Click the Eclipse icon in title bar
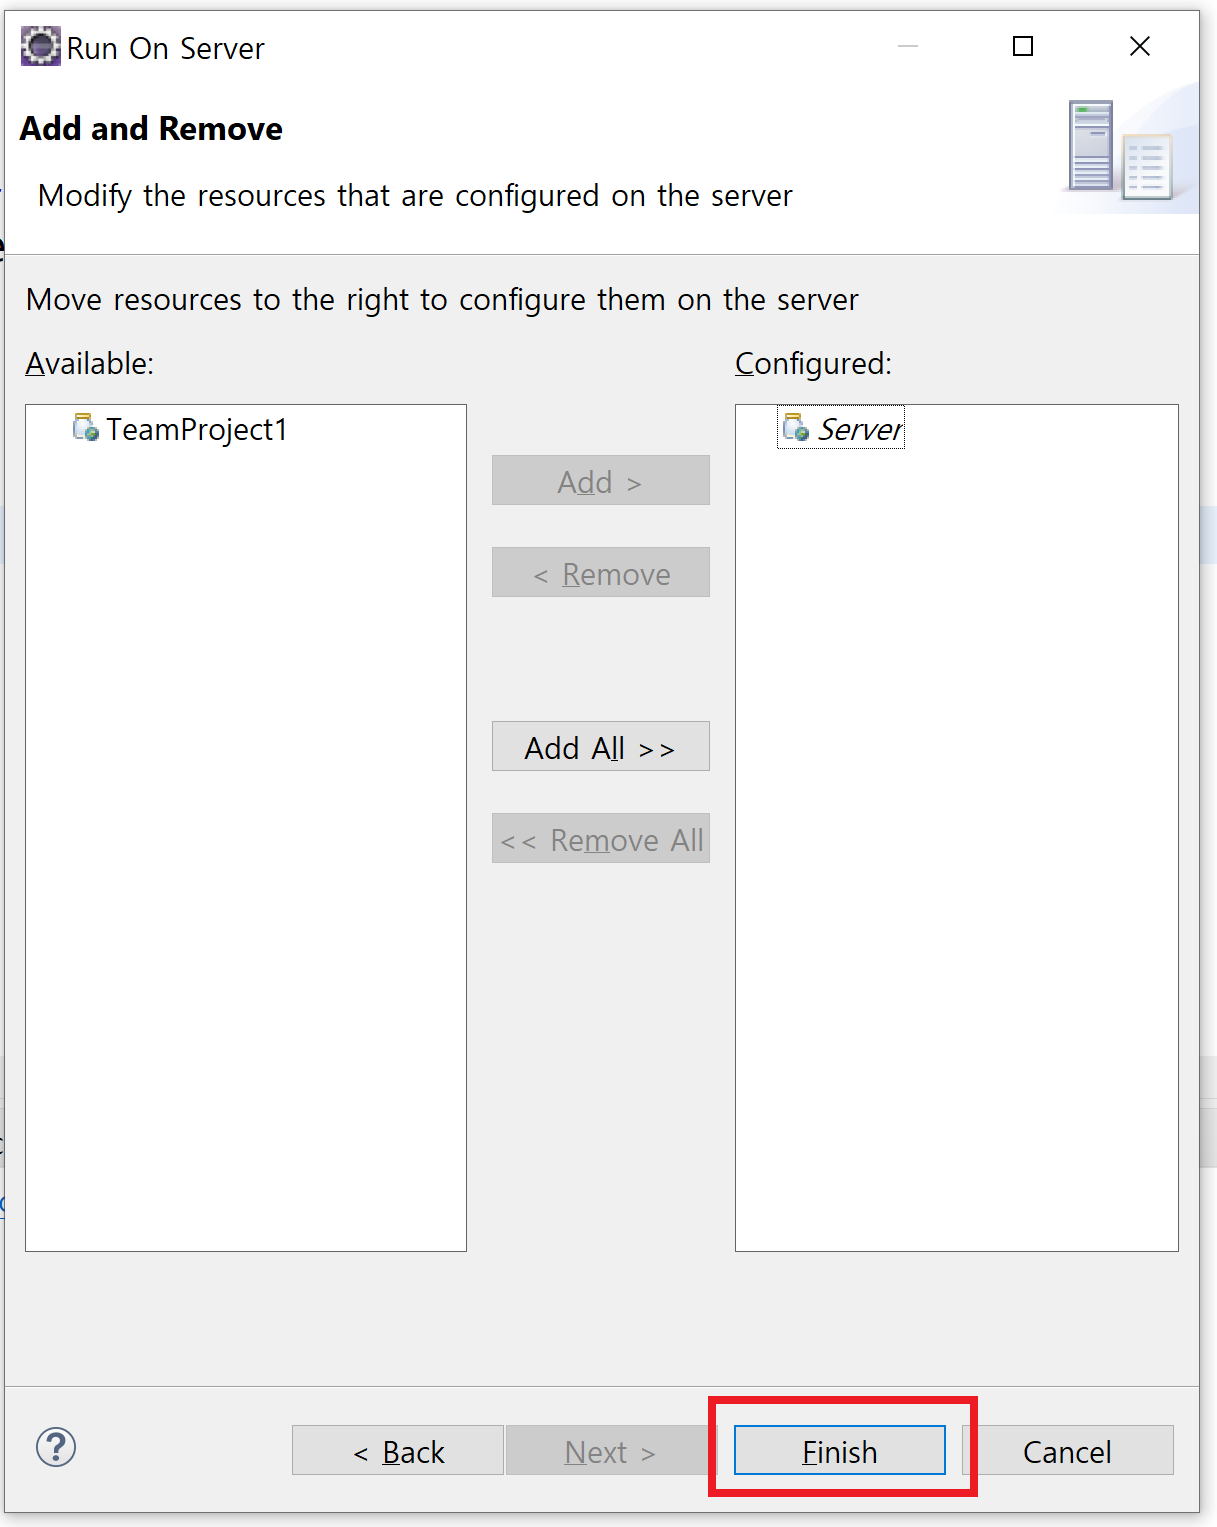This screenshot has width=1217, height=1527. [41, 47]
